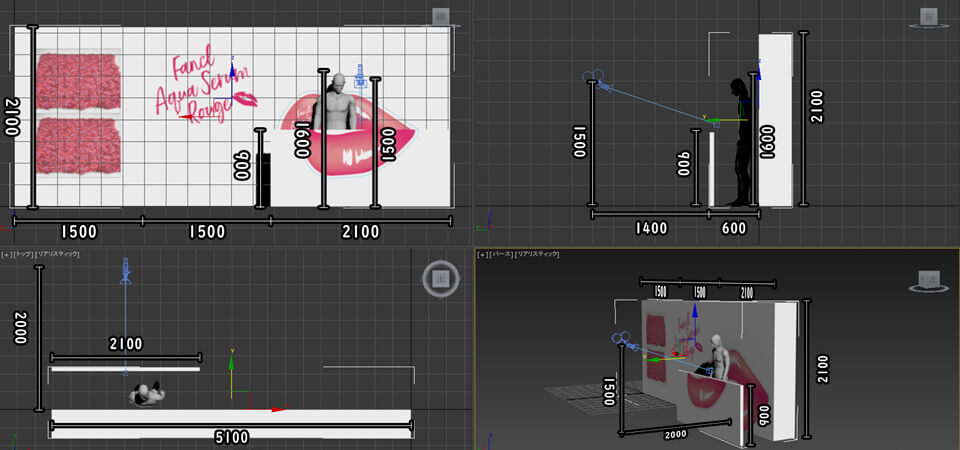
Task: Open [リアリスティック] shading menu in トップ viewport
Action: [57, 253]
